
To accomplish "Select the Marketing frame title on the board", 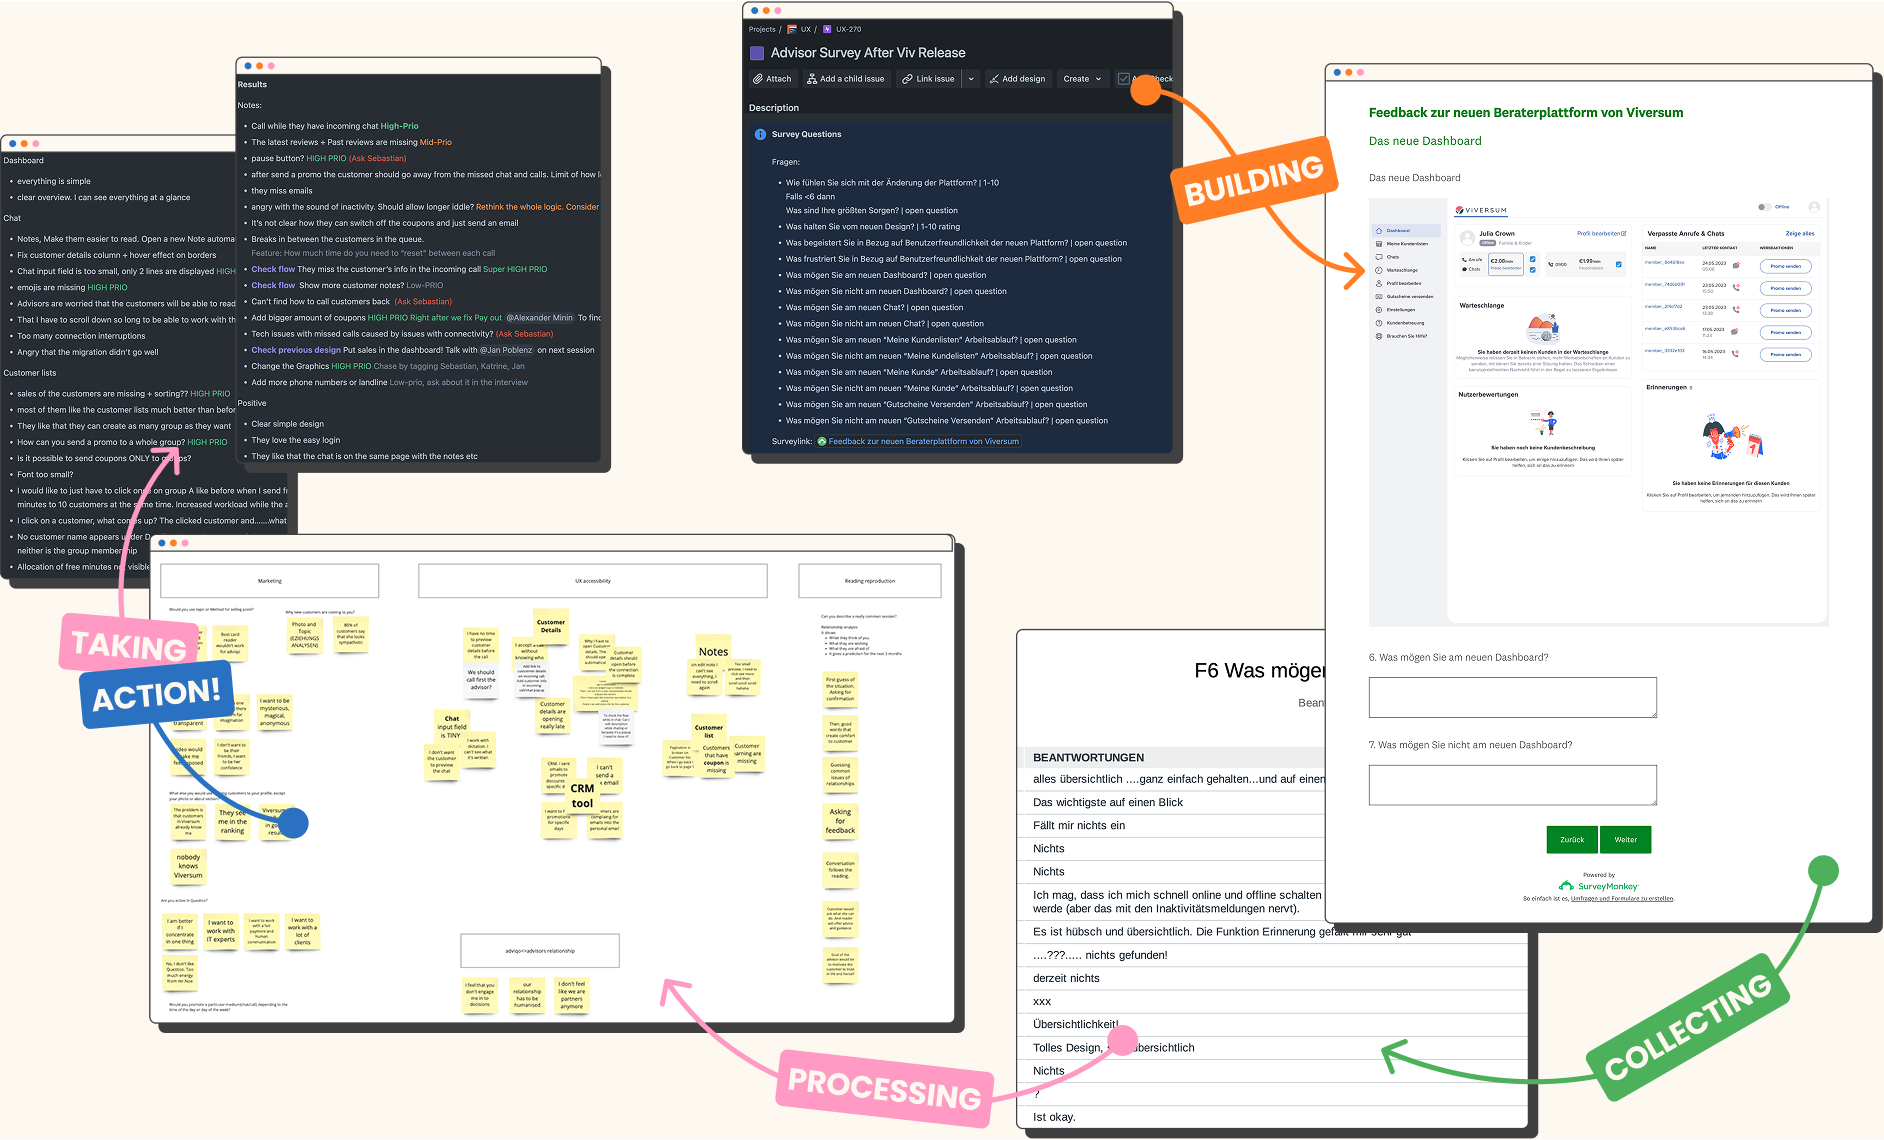I will point(270,581).
